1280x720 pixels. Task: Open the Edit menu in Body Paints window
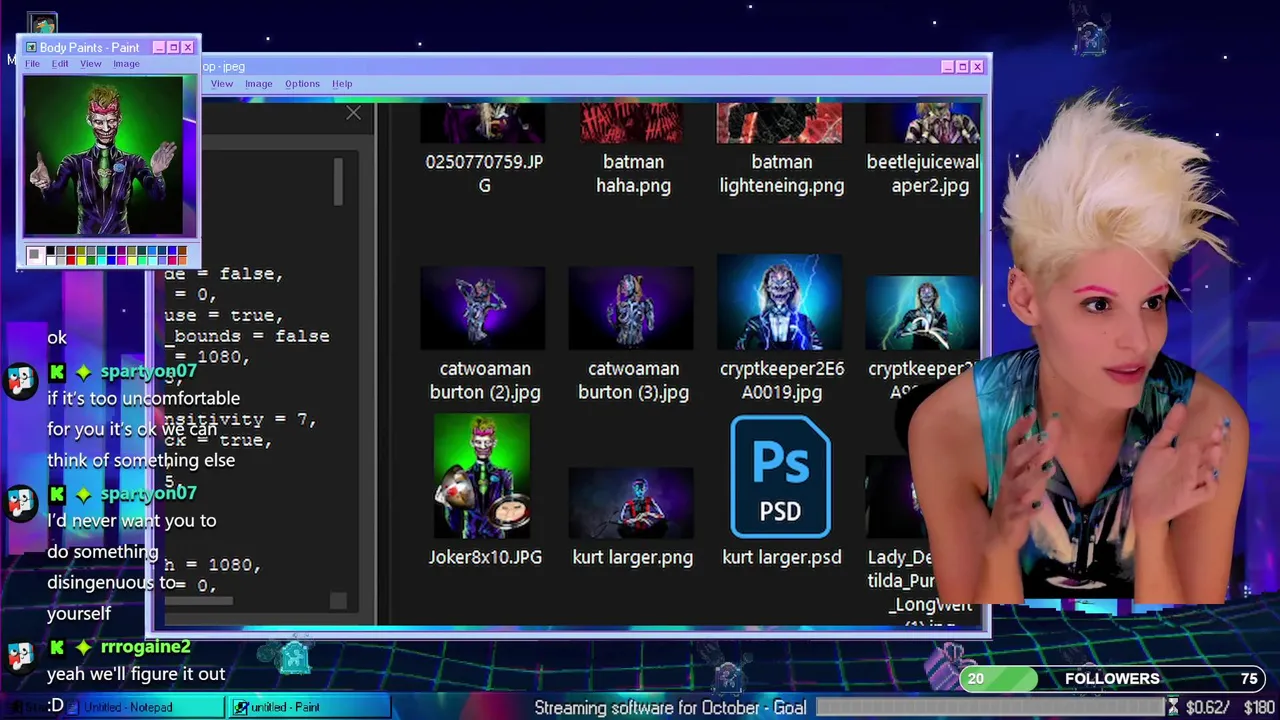(60, 64)
